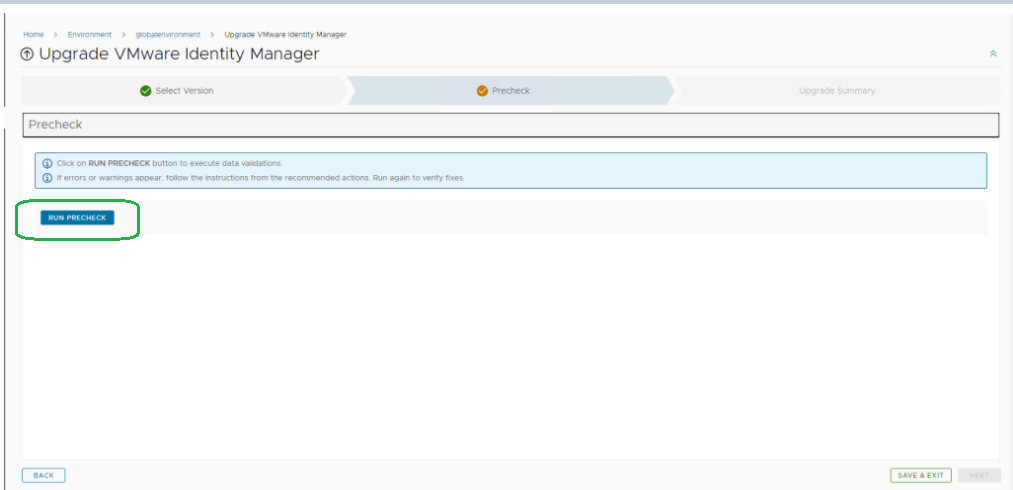This screenshot has height=490, width=1013.
Task: Click the info icon beside the errors-or-warnings hint
Action: [47, 177]
